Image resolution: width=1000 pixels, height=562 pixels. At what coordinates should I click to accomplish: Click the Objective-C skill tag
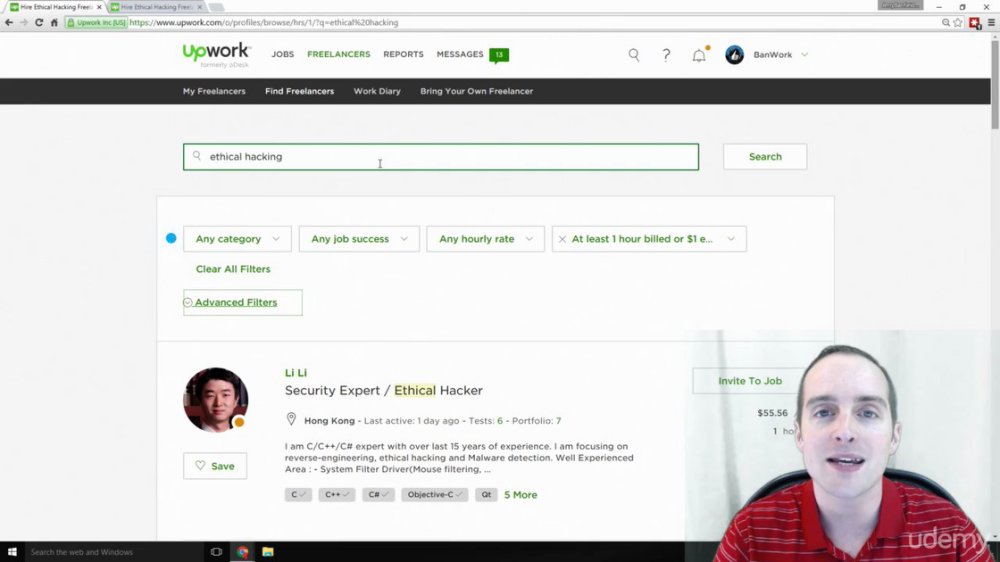(434, 494)
